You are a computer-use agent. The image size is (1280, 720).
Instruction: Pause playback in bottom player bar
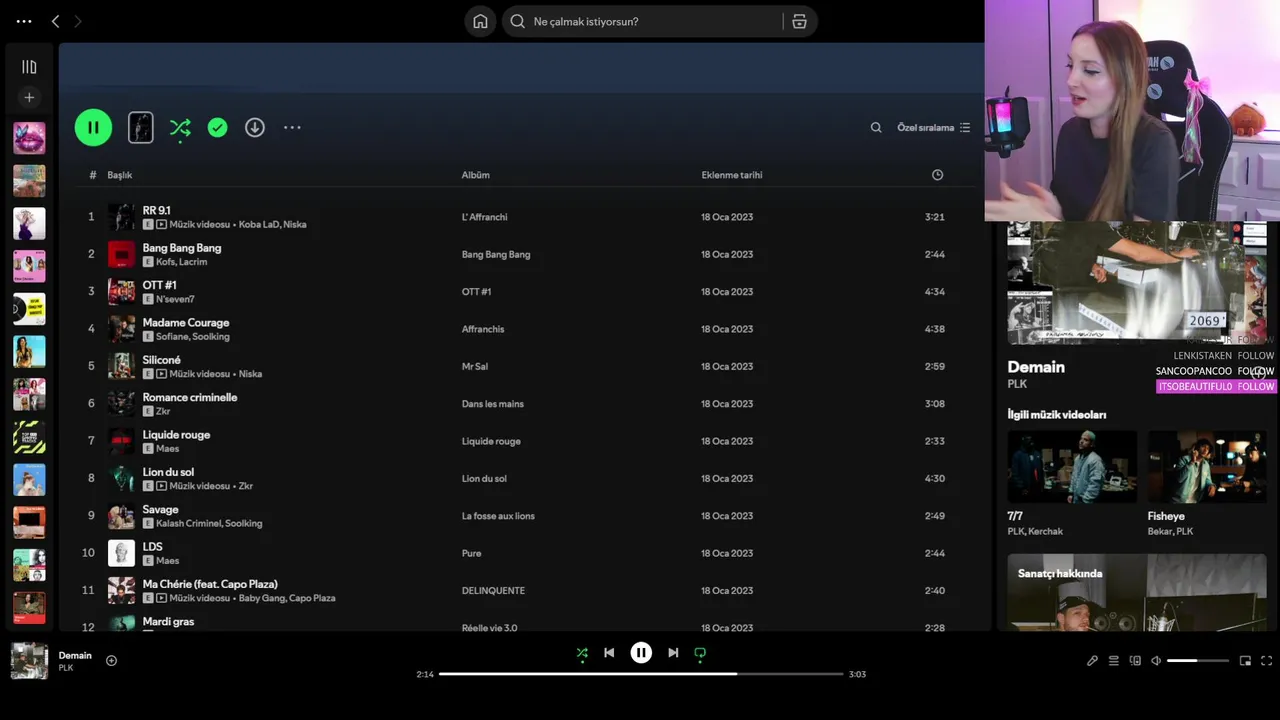[641, 653]
